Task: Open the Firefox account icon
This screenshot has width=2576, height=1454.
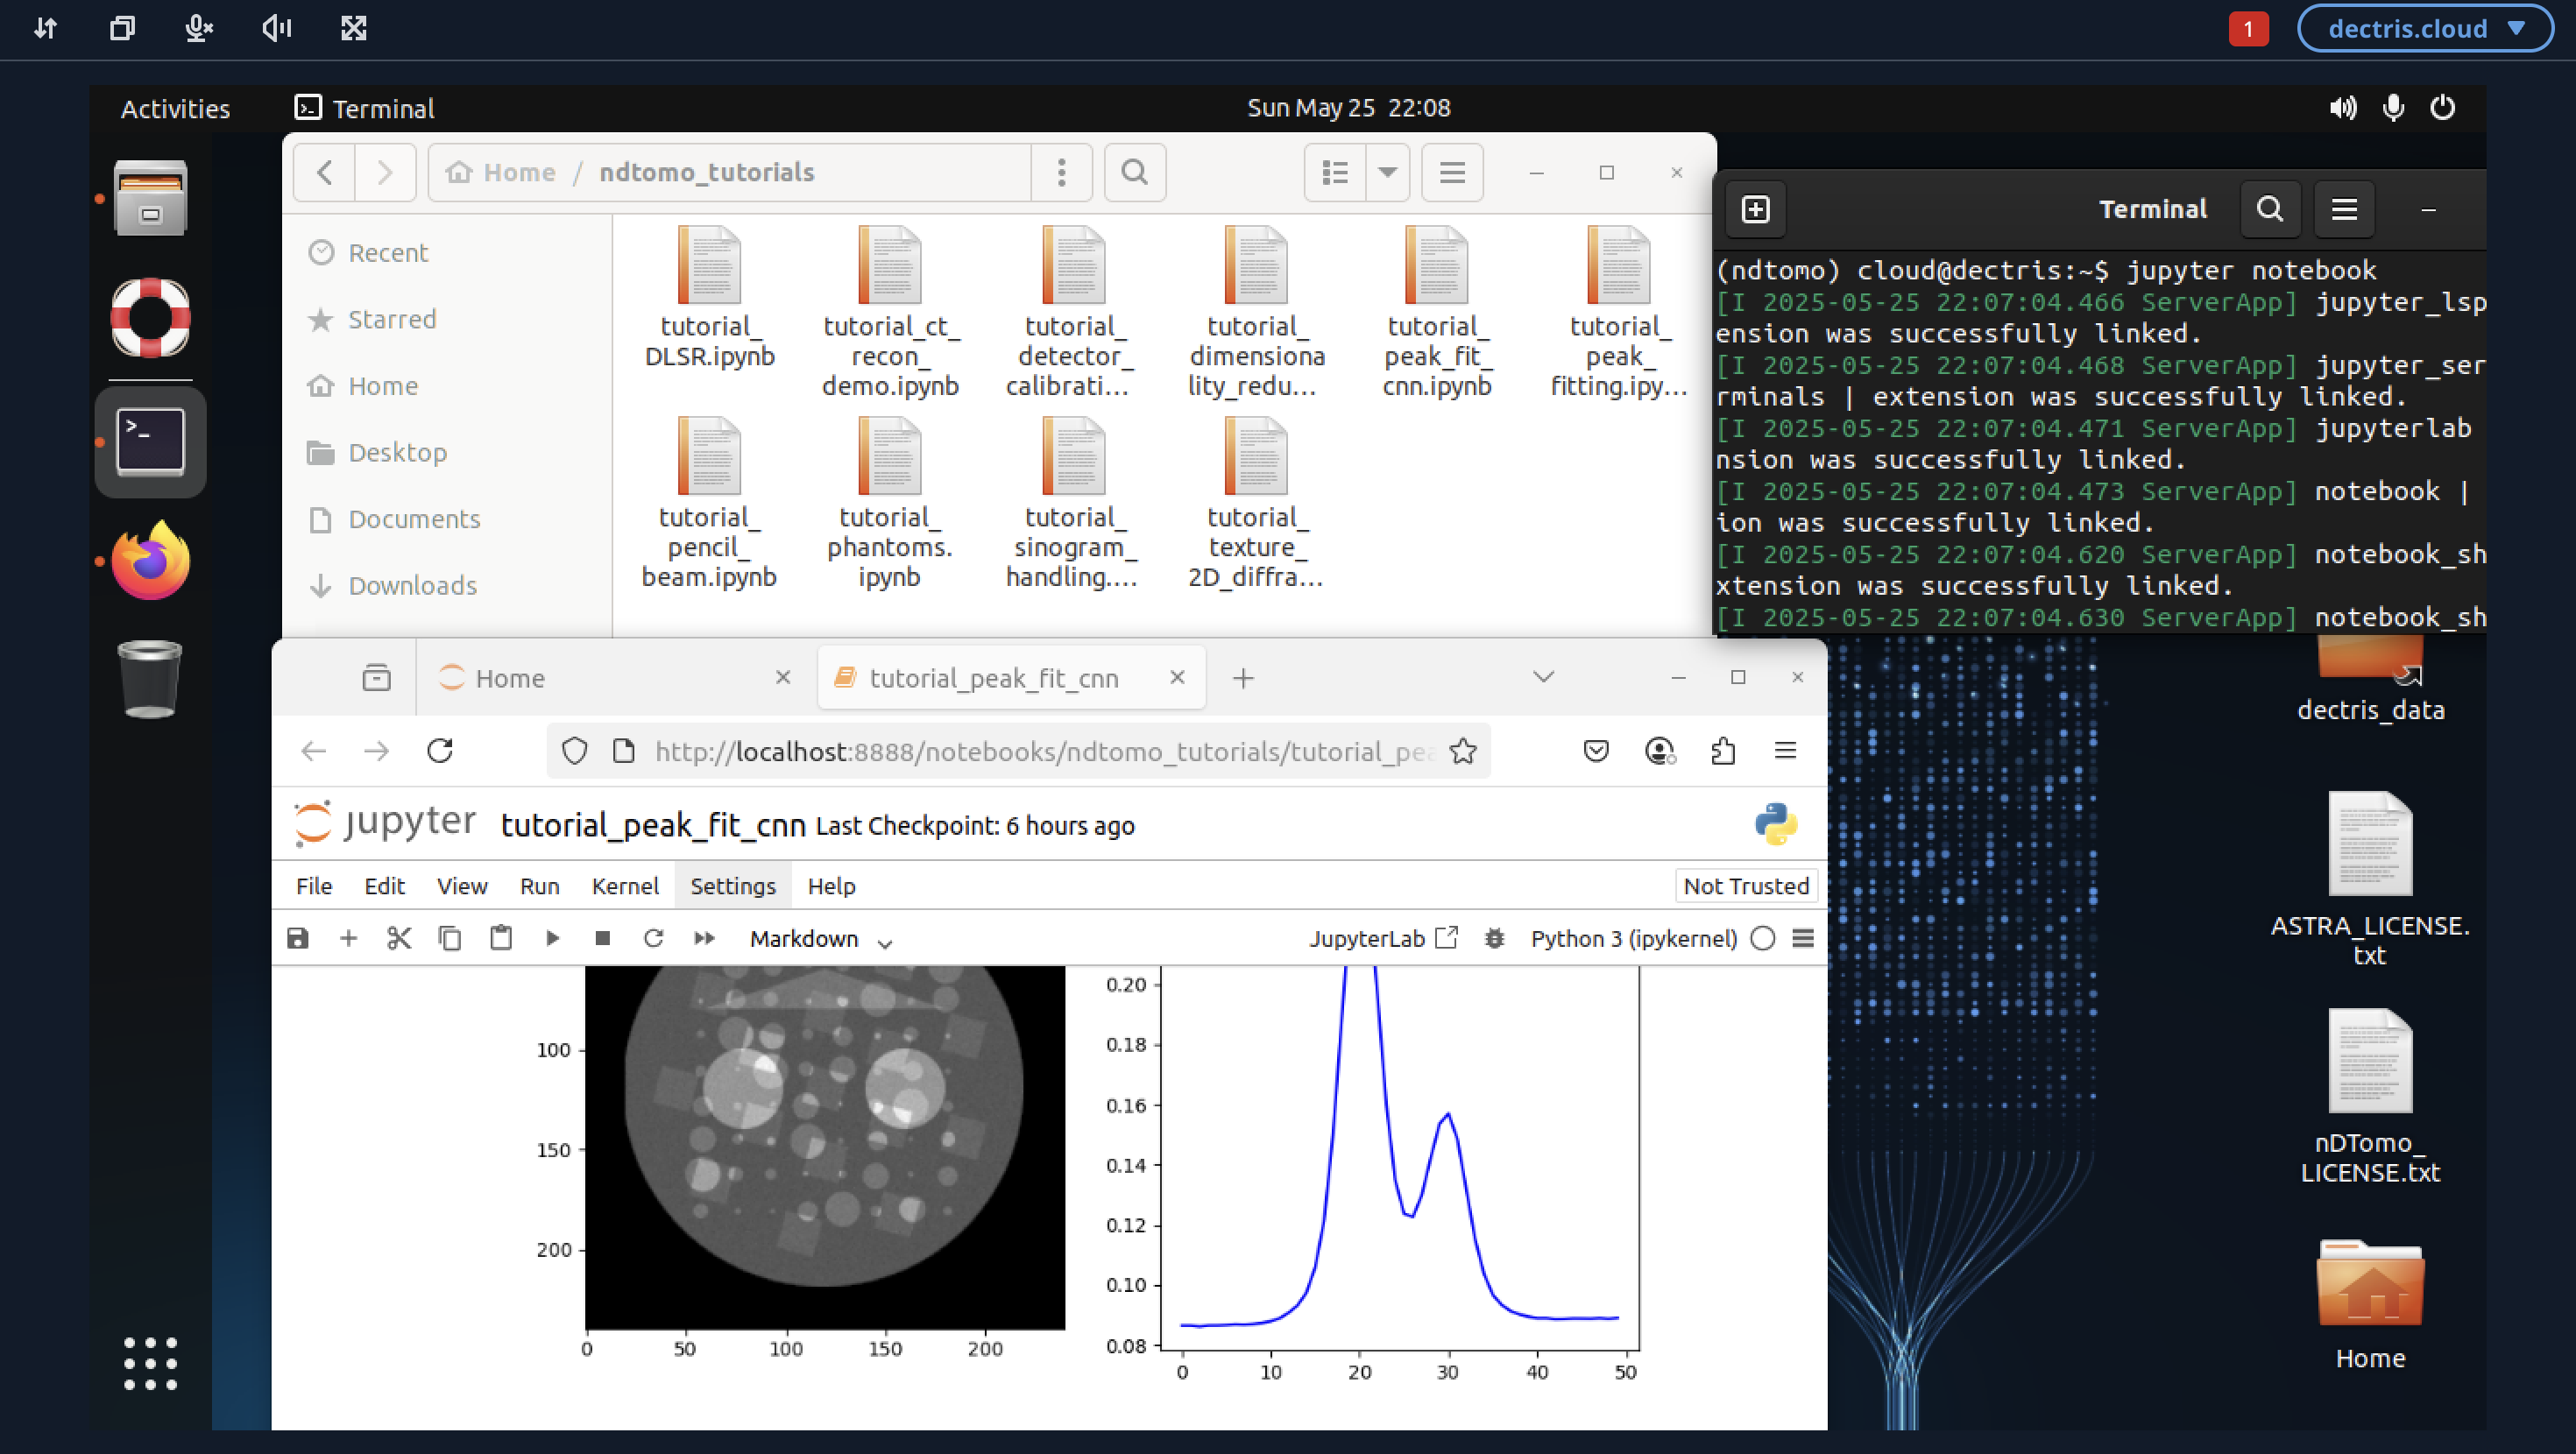Action: (x=1659, y=750)
